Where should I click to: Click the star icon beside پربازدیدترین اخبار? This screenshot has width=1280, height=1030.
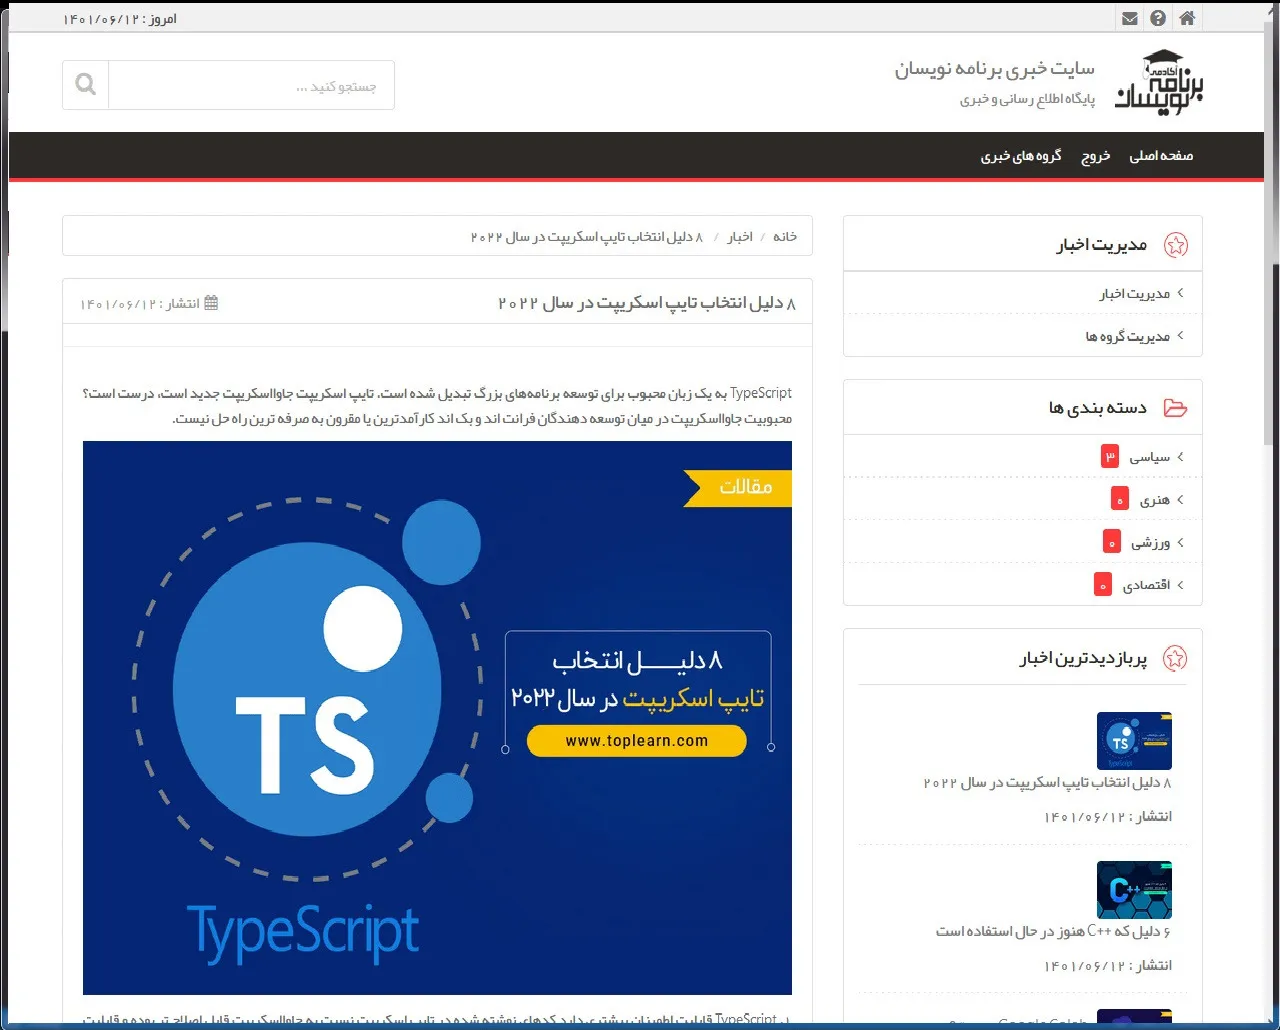[1175, 658]
